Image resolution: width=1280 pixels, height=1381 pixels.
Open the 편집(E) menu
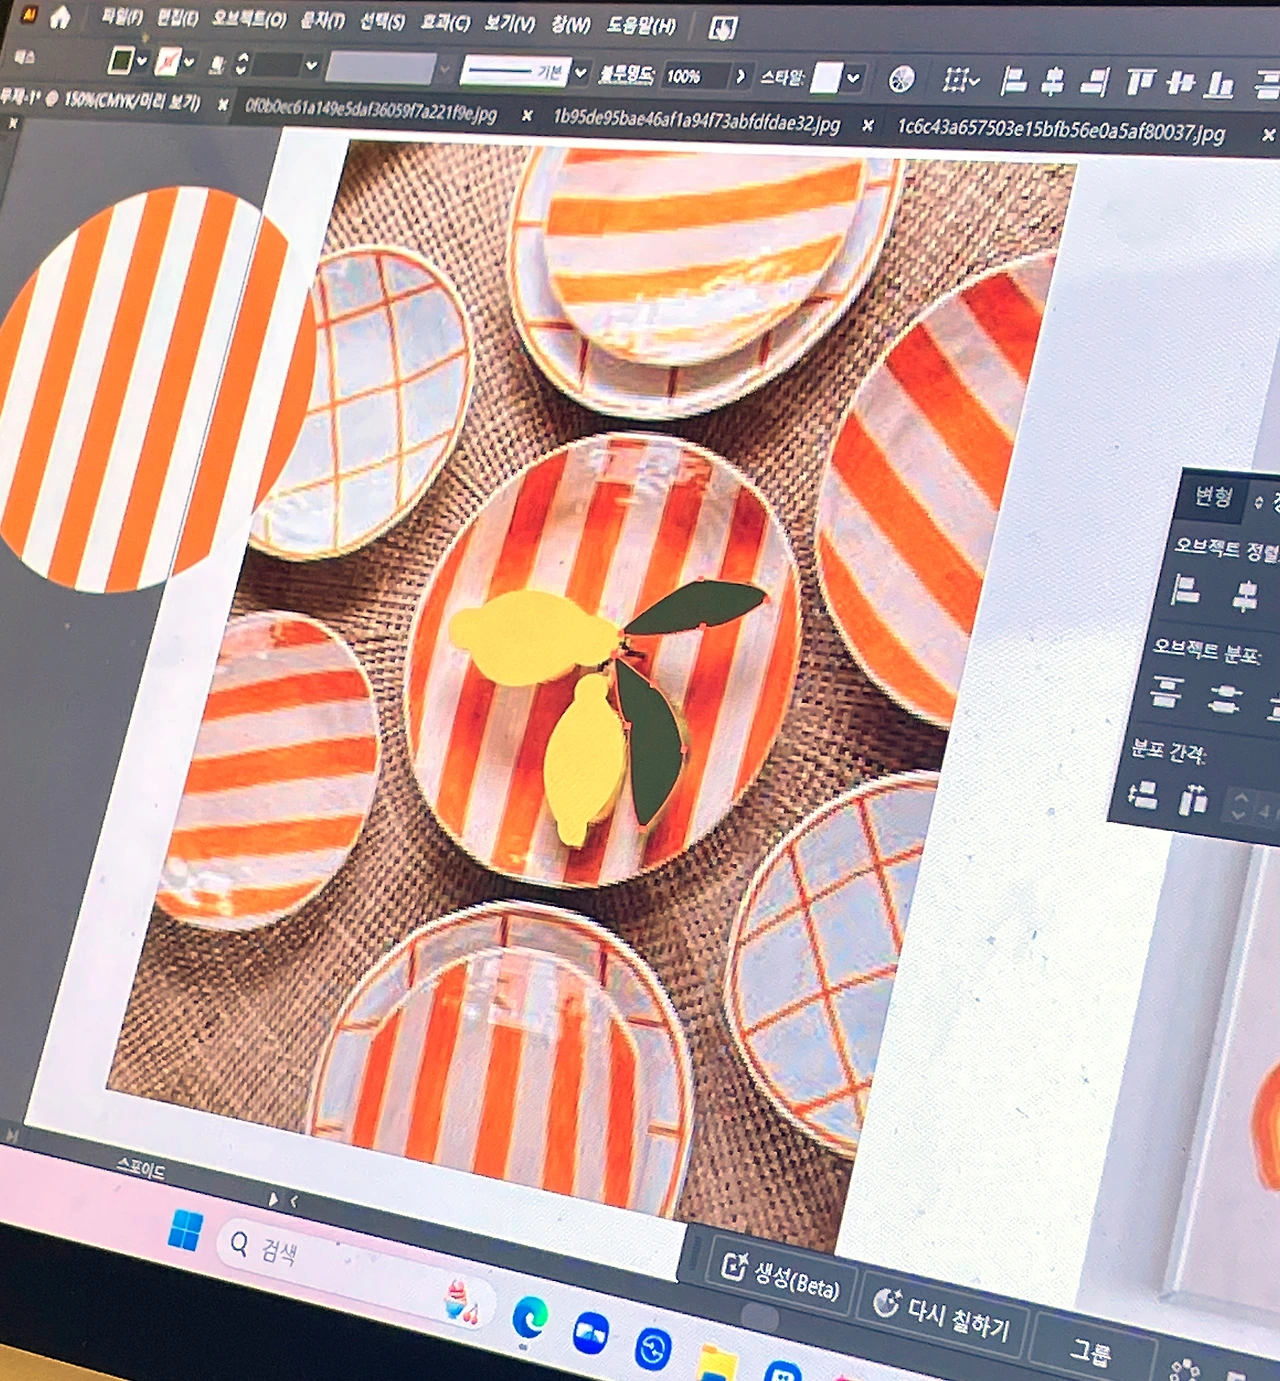(178, 17)
